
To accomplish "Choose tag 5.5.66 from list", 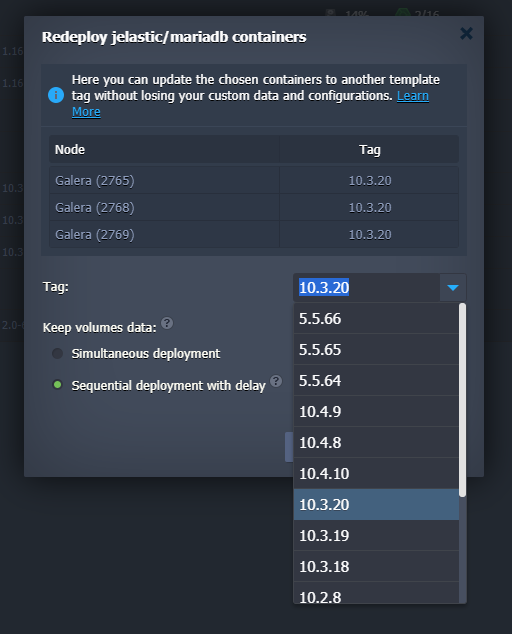I will [376, 319].
